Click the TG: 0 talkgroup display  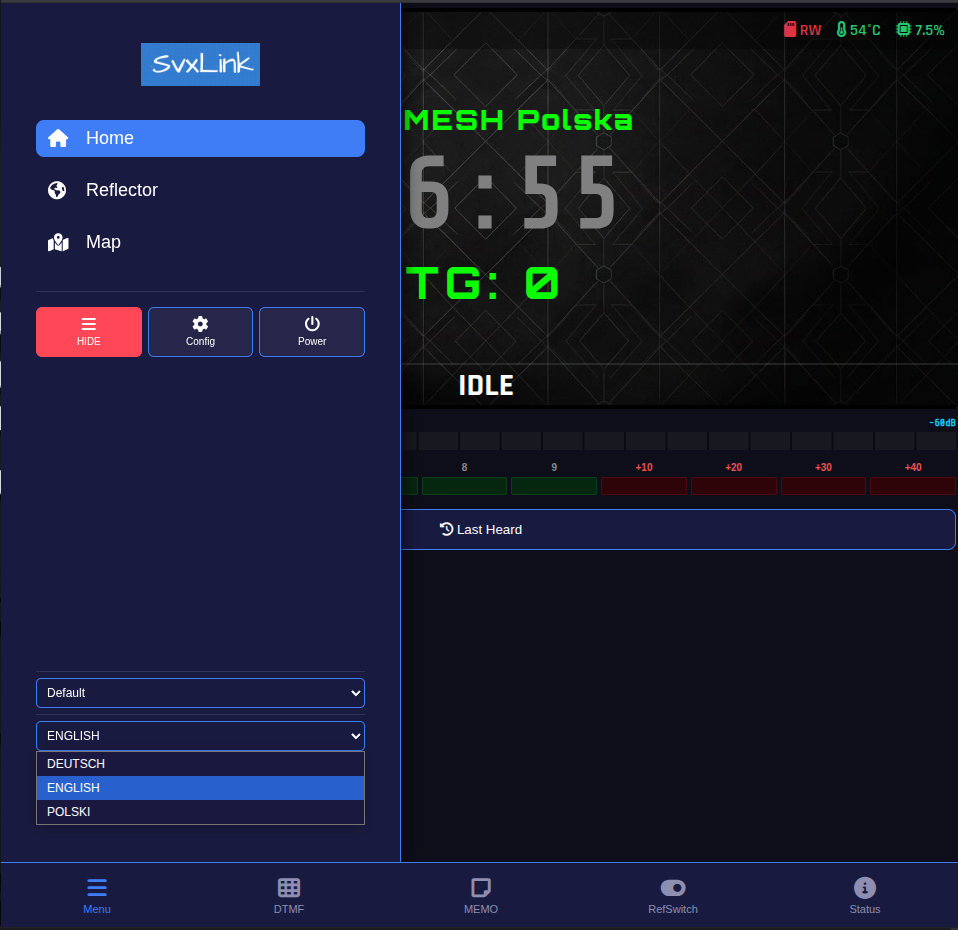point(482,284)
